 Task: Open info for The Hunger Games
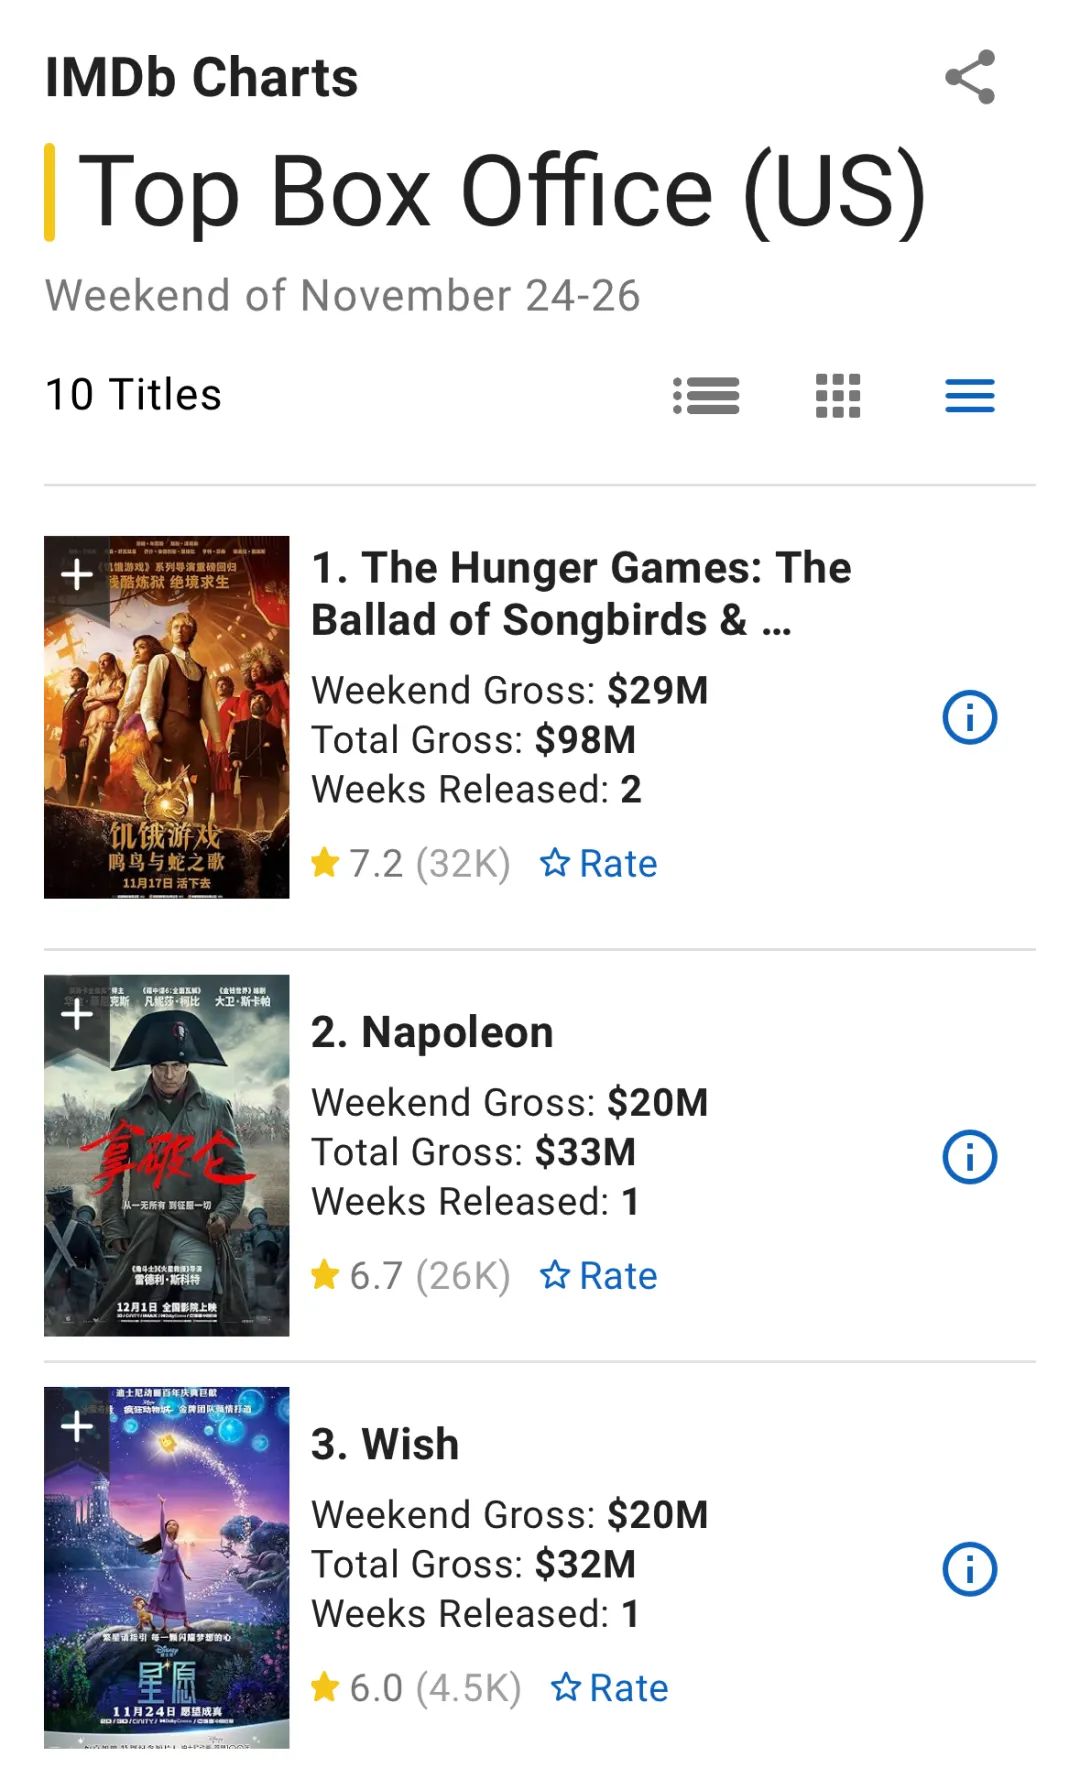pyautogui.click(x=970, y=717)
